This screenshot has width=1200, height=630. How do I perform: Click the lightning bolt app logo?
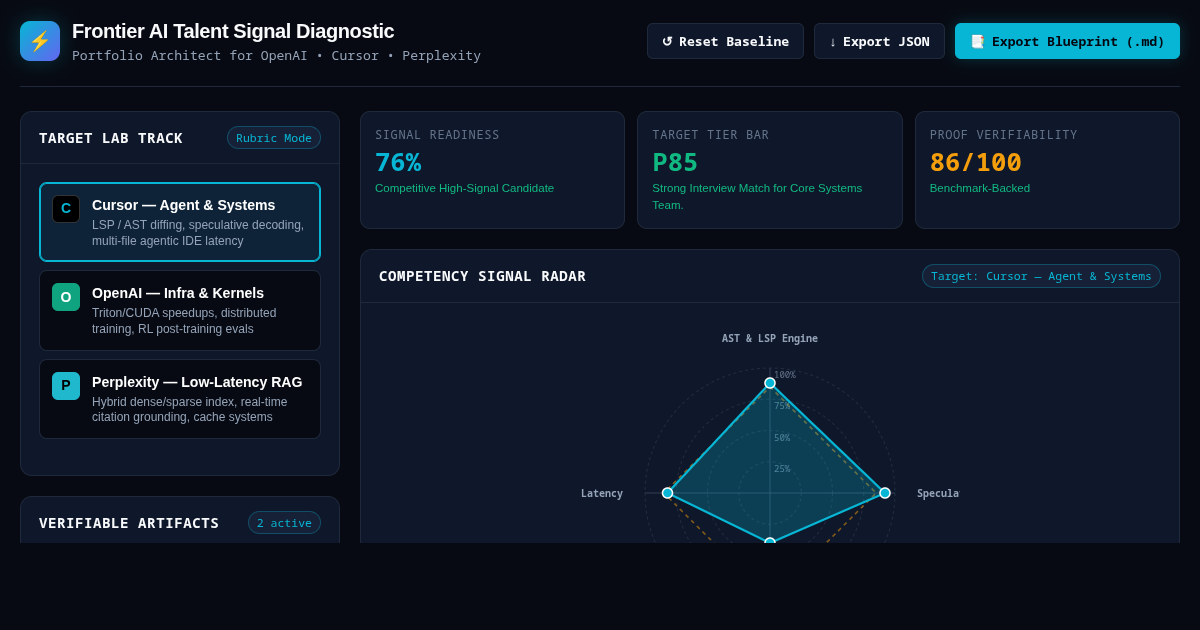(x=40, y=41)
